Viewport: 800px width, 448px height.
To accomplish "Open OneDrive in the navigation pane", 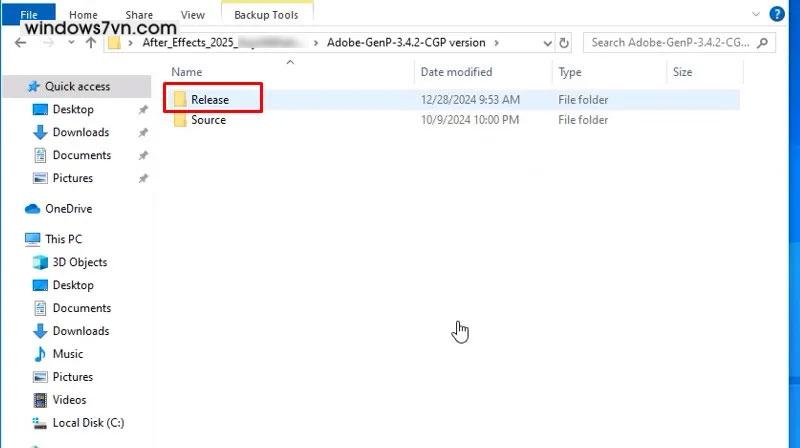I will (68, 209).
